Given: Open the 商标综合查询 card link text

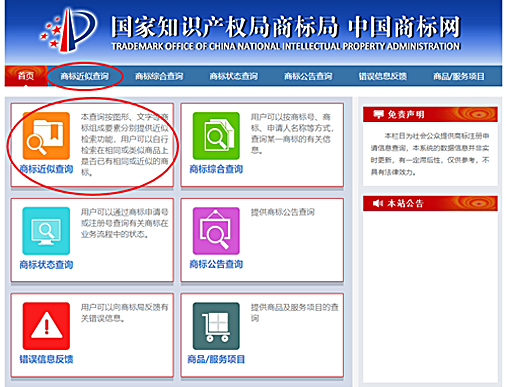Looking at the screenshot, I should pyautogui.click(x=216, y=169).
